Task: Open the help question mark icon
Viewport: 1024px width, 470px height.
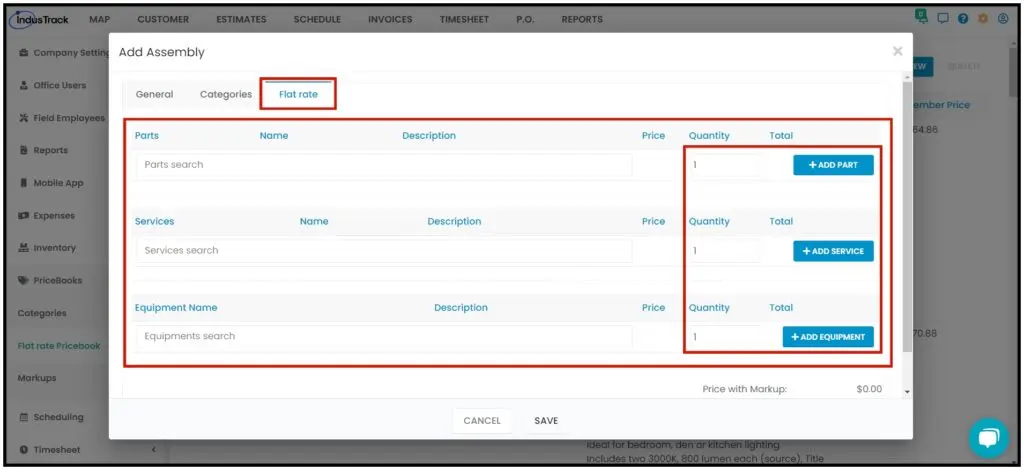Action: tap(963, 19)
